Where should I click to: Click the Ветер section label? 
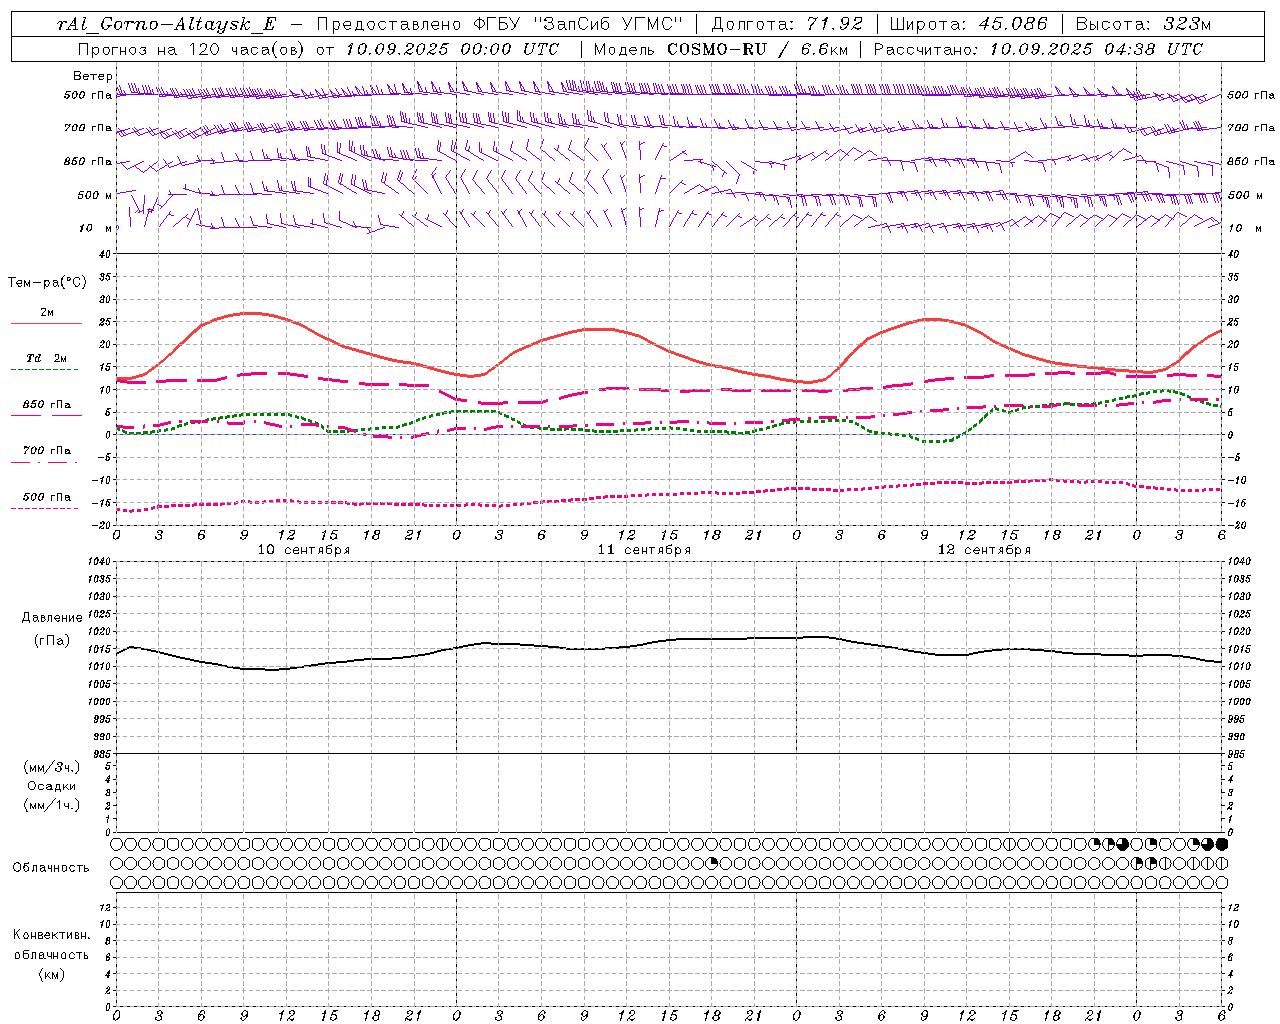[x=92, y=76]
